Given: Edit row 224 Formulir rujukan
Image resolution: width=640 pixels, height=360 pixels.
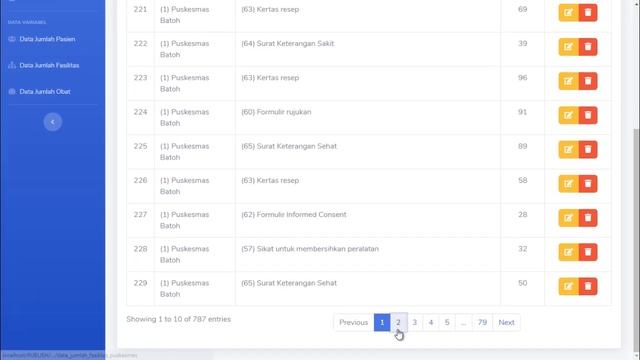Looking at the screenshot, I should coord(568,116).
